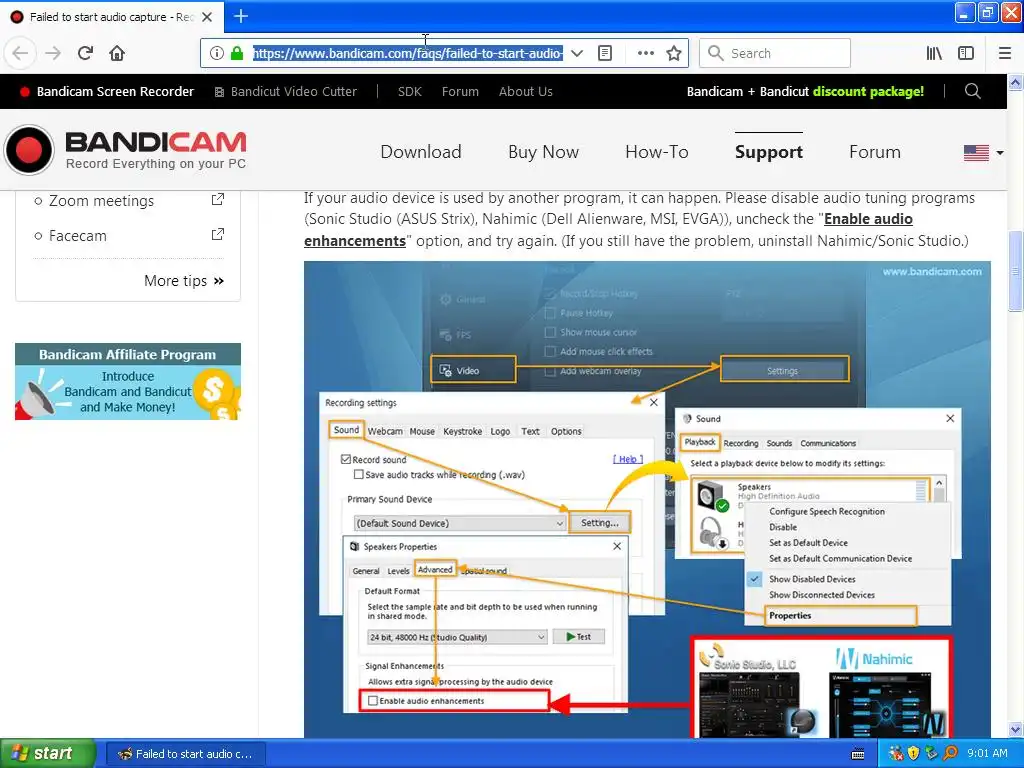Open the Support menu item
Image resolution: width=1024 pixels, height=768 pixels.
769,152
